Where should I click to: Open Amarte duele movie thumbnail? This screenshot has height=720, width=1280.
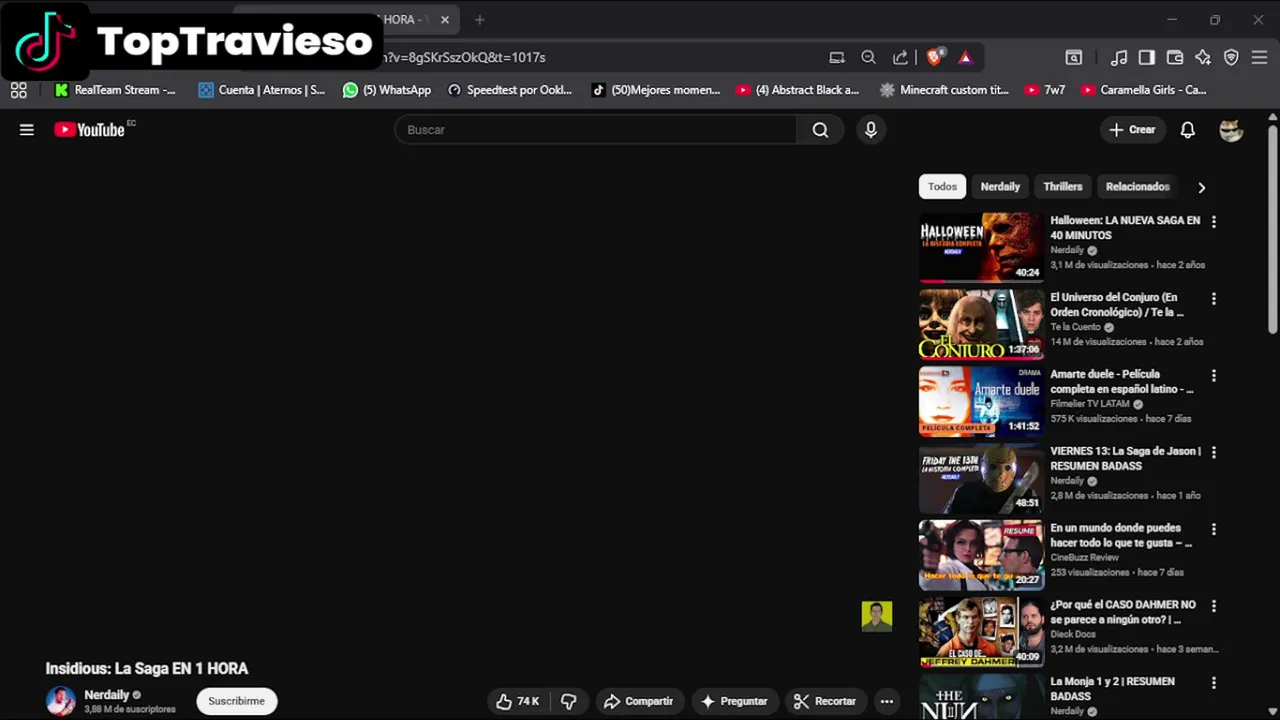point(981,401)
